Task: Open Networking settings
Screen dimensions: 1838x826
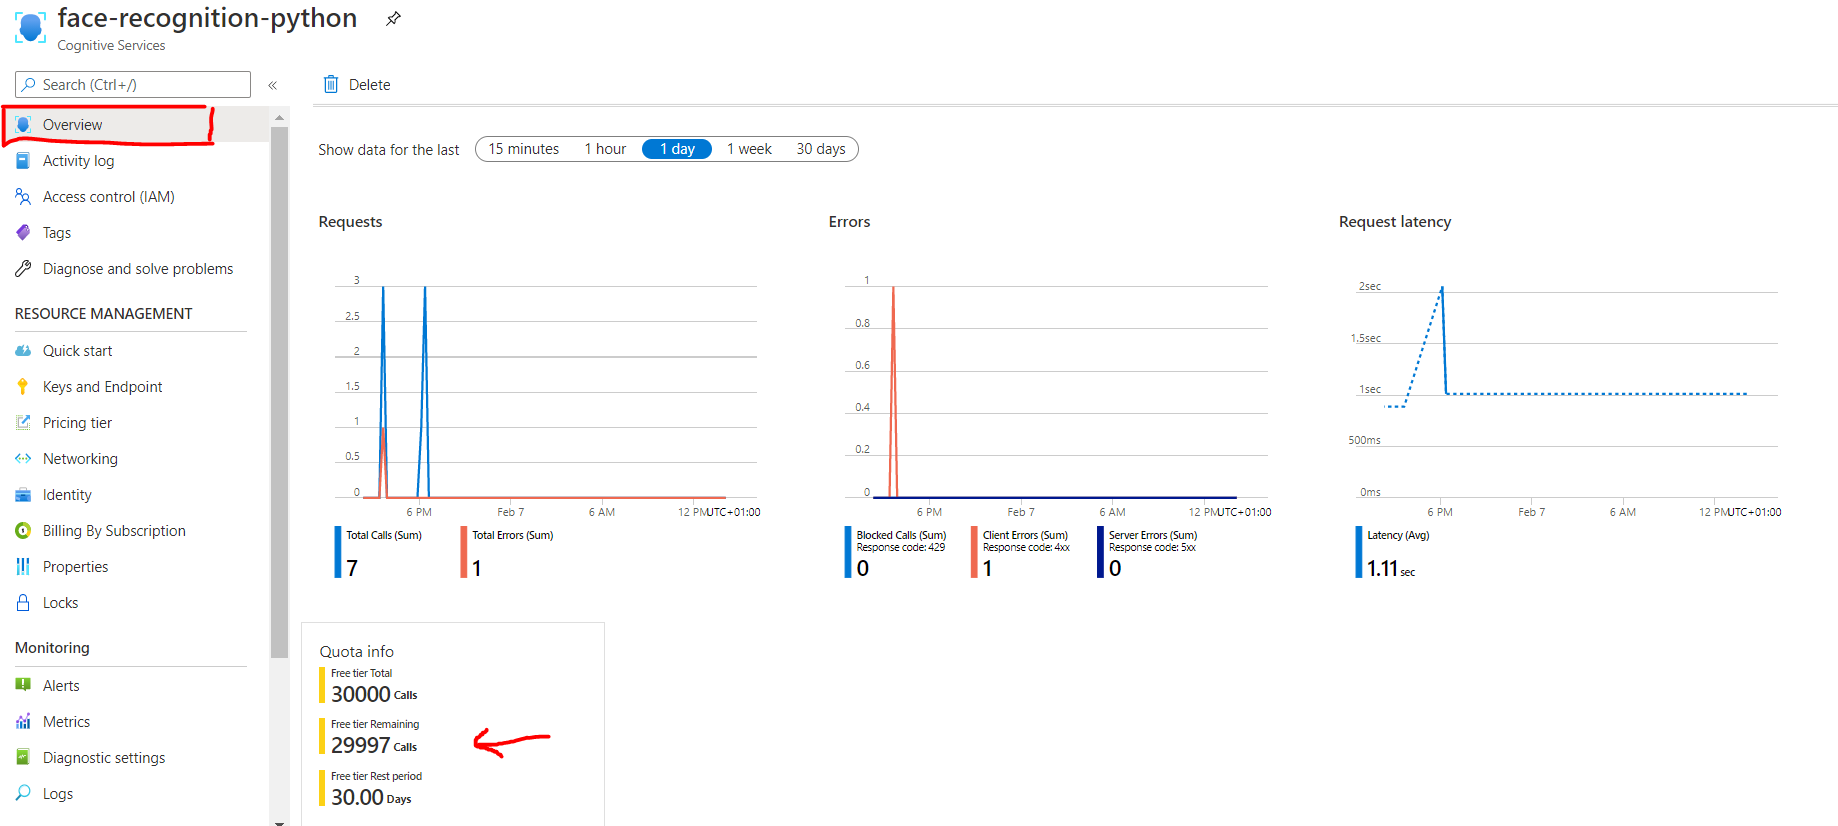Action: 80,459
